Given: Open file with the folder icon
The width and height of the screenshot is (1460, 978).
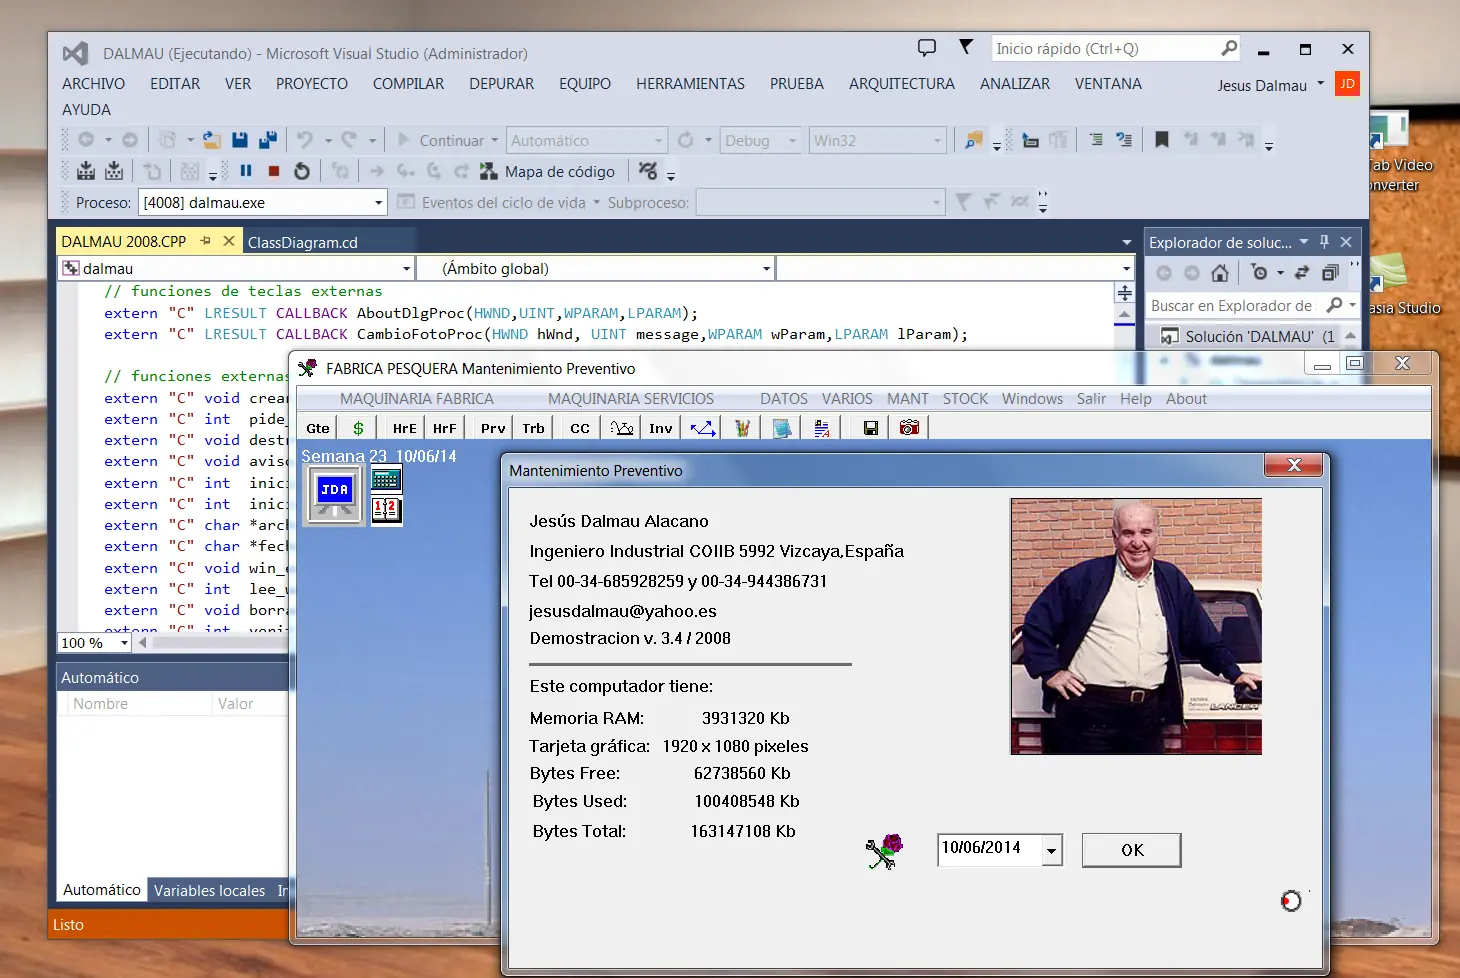Looking at the screenshot, I should [x=211, y=140].
